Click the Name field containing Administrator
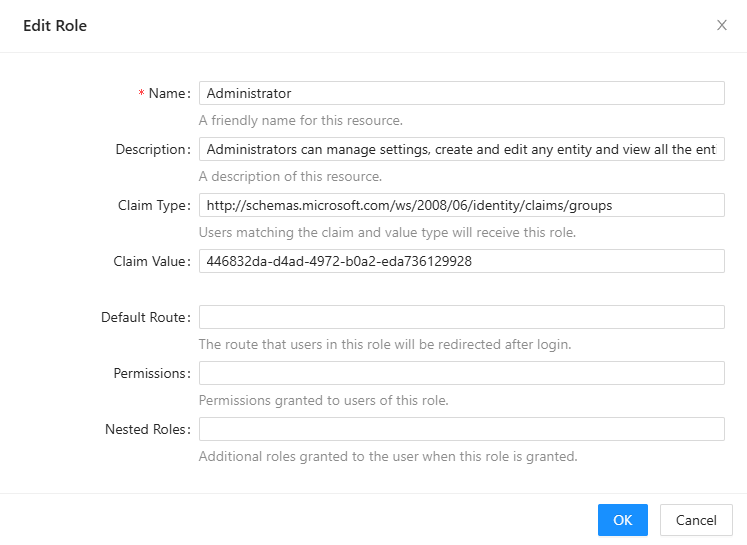 [x=461, y=93]
